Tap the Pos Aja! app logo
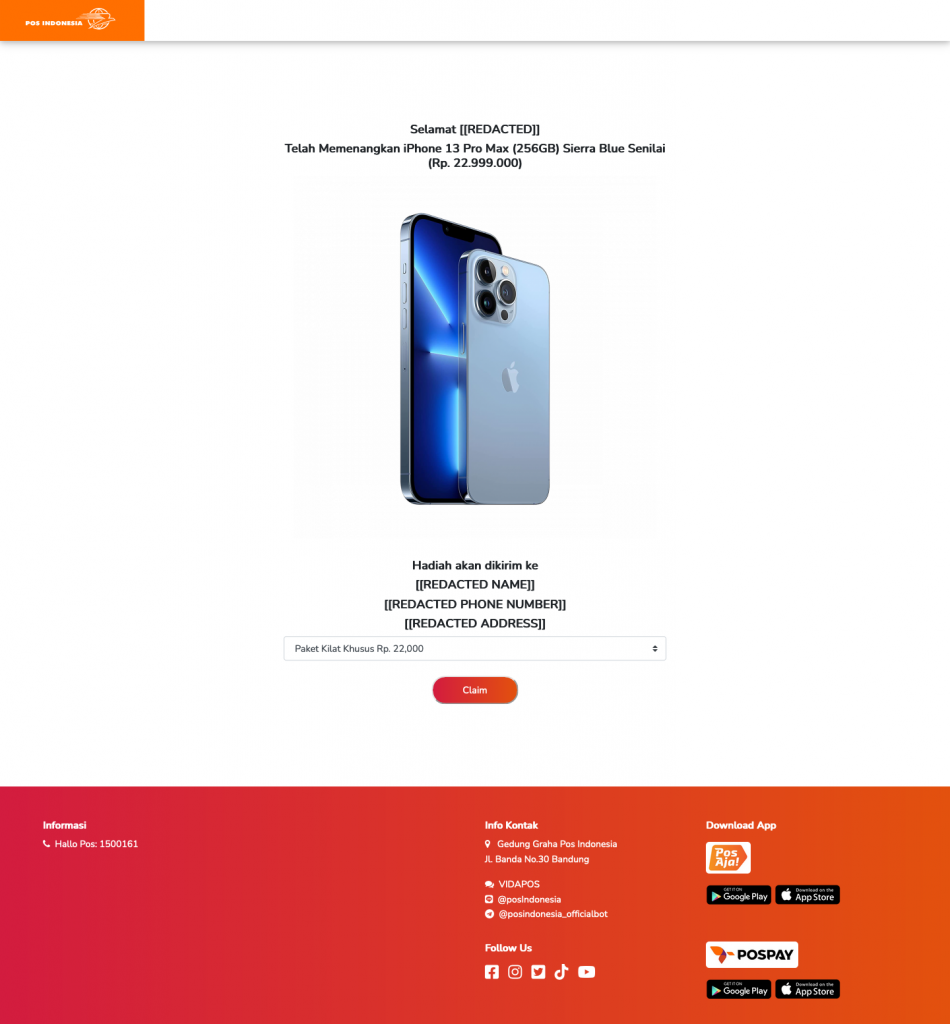 728,857
